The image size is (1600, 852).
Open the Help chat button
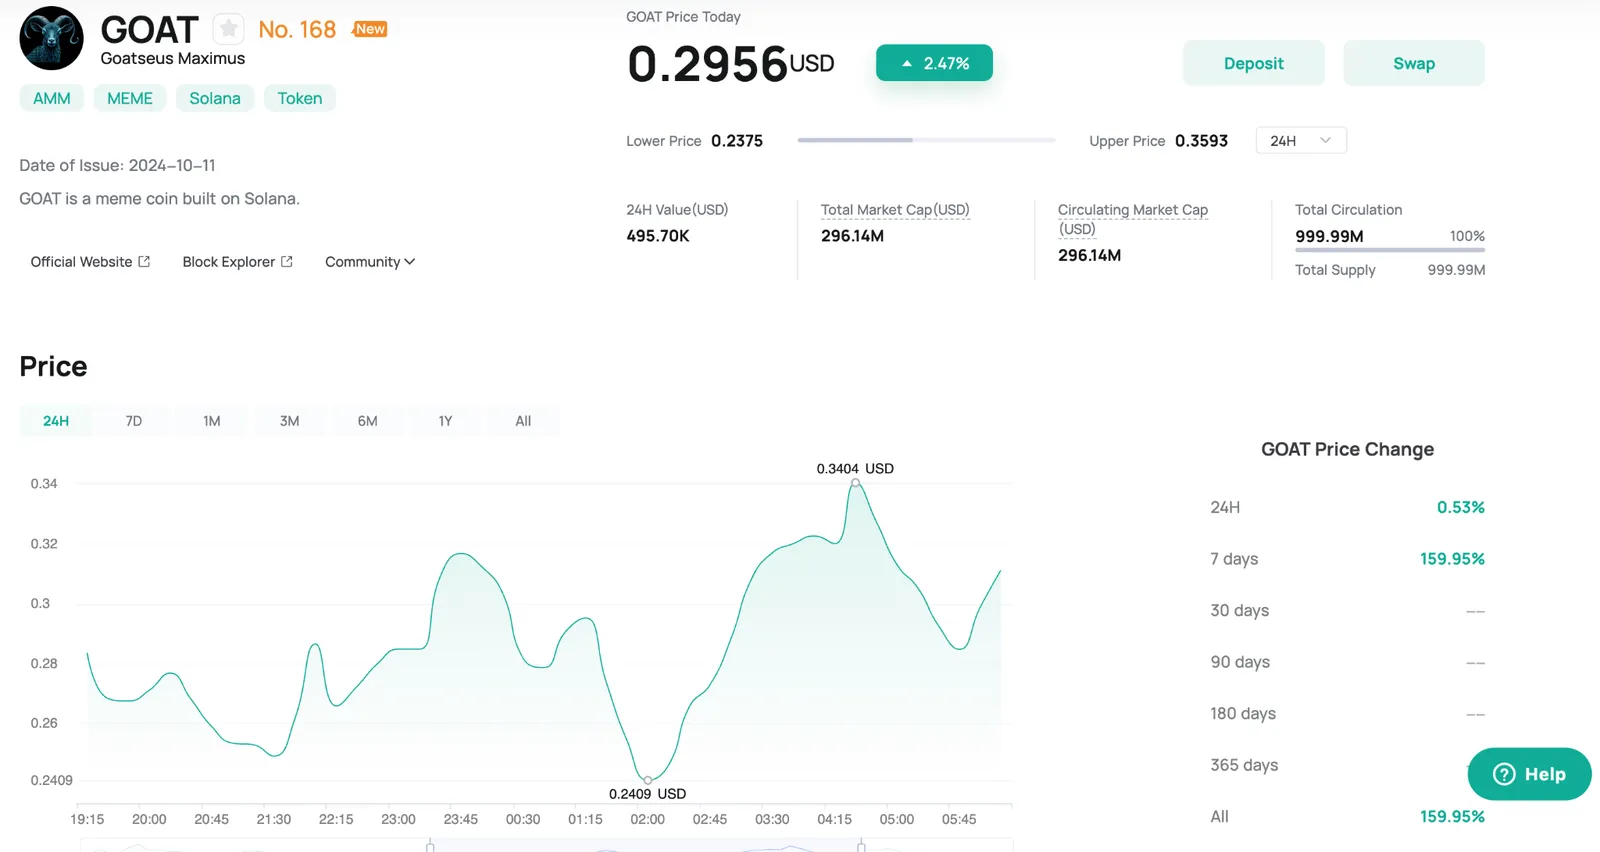pyautogui.click(x=1529, y=774)
